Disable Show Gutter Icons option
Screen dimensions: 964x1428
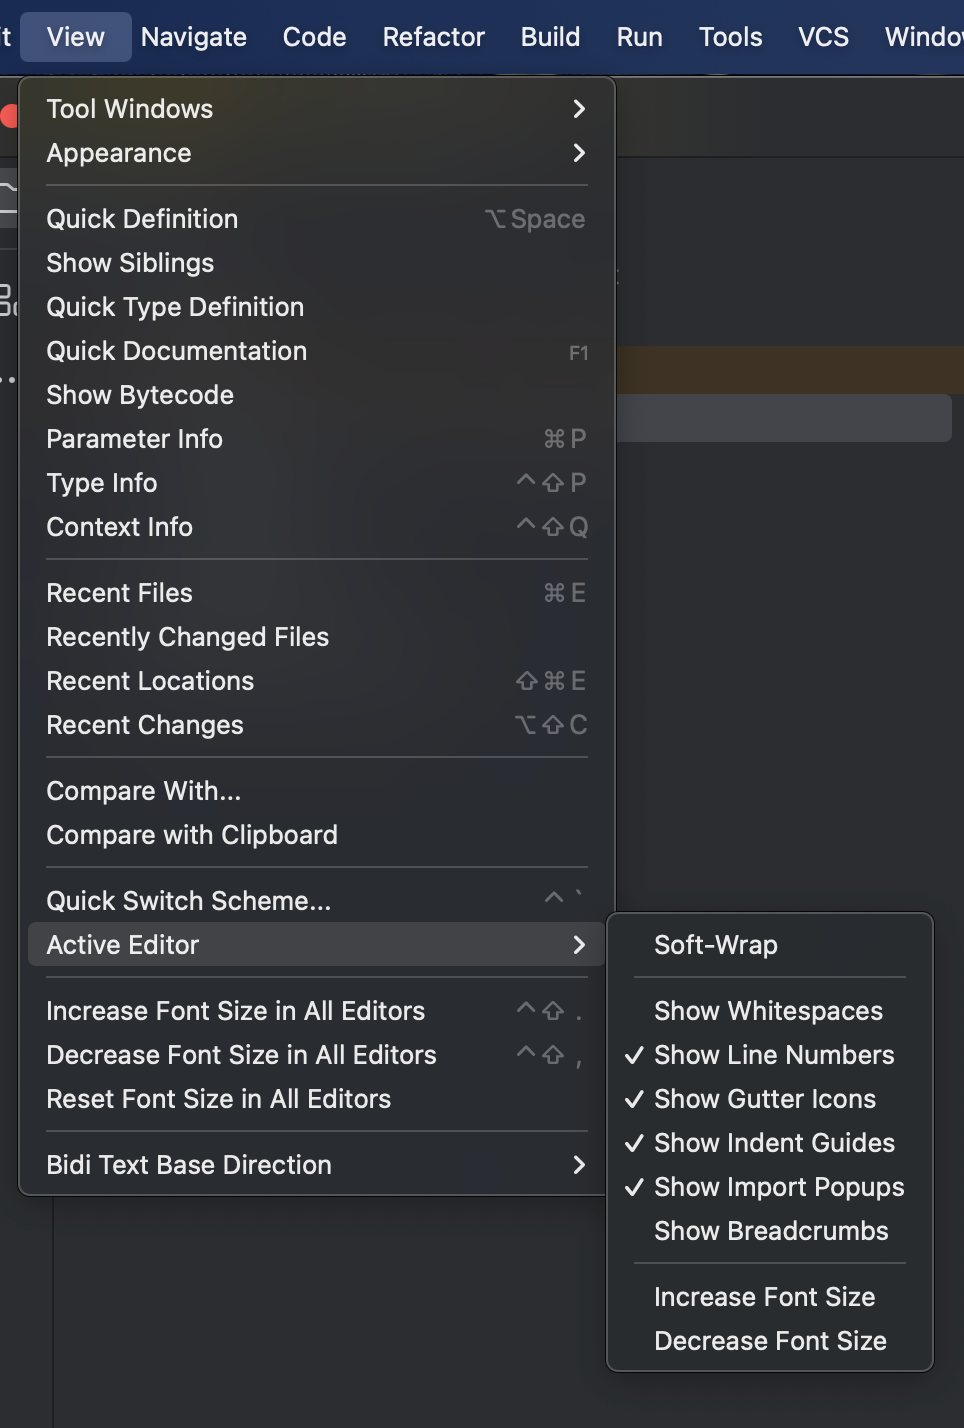[x=770, y=1099]
